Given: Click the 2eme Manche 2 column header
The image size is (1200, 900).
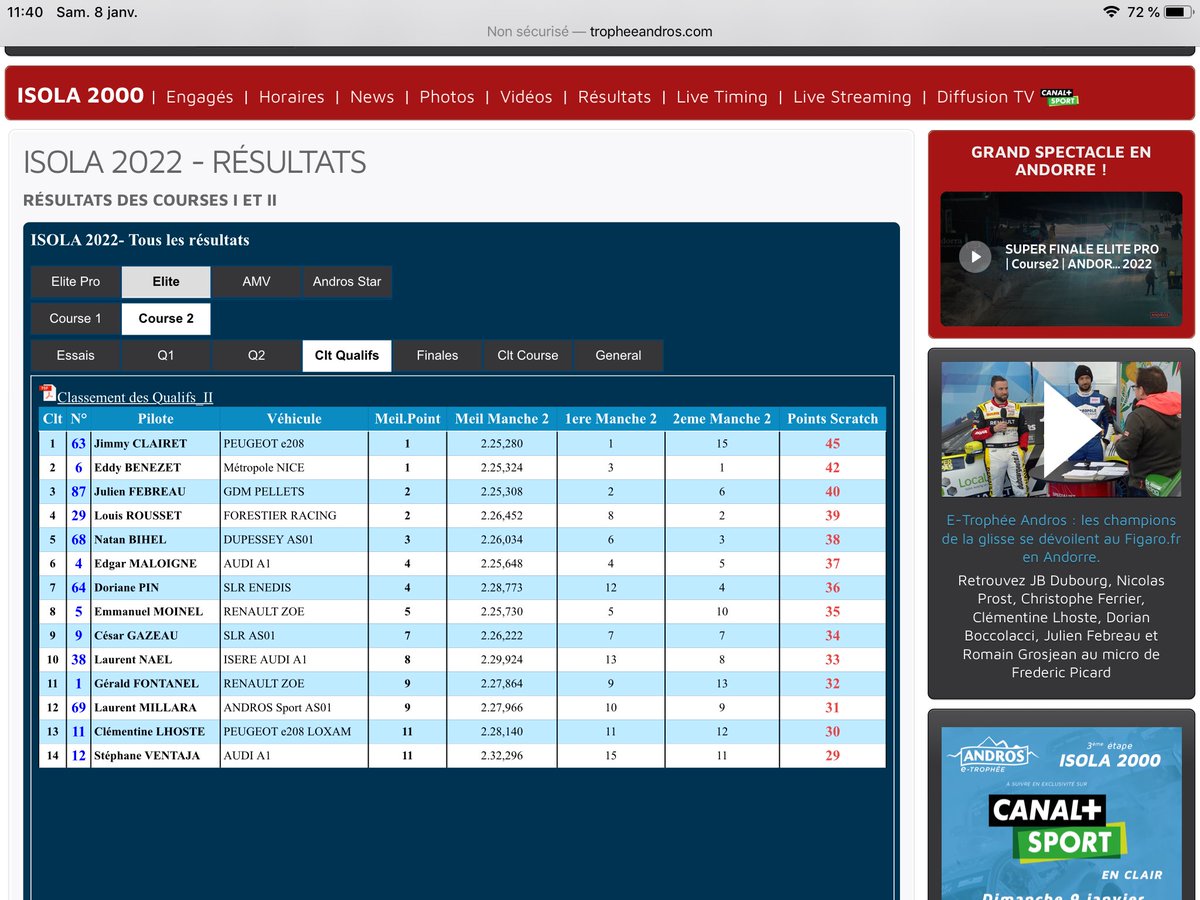Looking at the screenshot, I should [722, 419].
